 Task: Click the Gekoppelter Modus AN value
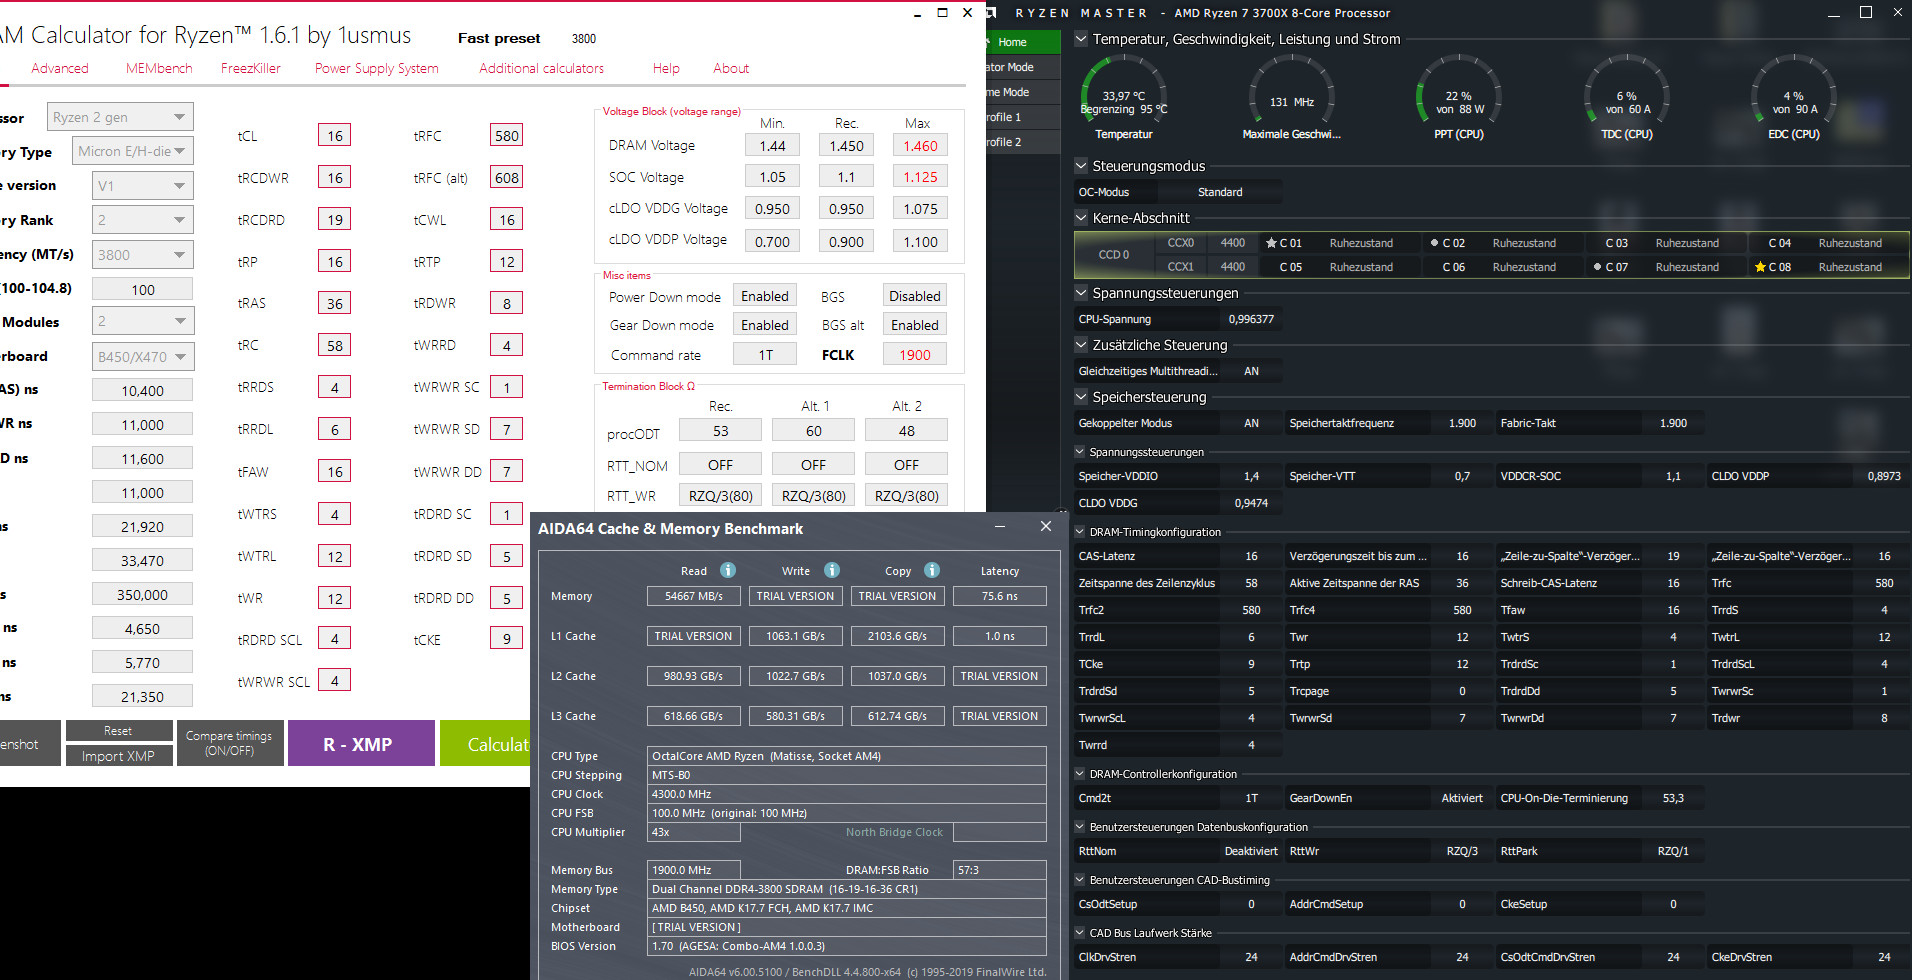[1251, 423]
